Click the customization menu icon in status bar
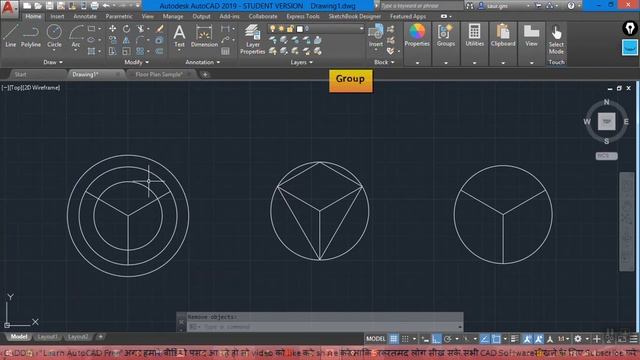640x360 pixels. coord(633,339)
